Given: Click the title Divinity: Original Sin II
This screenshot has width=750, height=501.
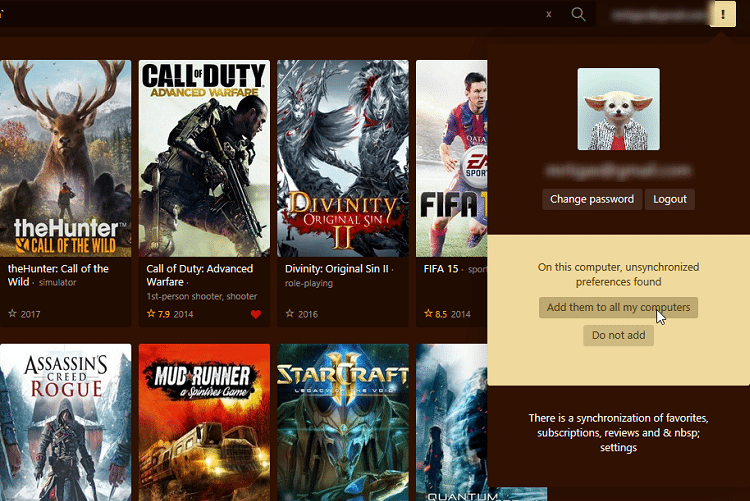Looking at the screenshot, I should 337,269.
